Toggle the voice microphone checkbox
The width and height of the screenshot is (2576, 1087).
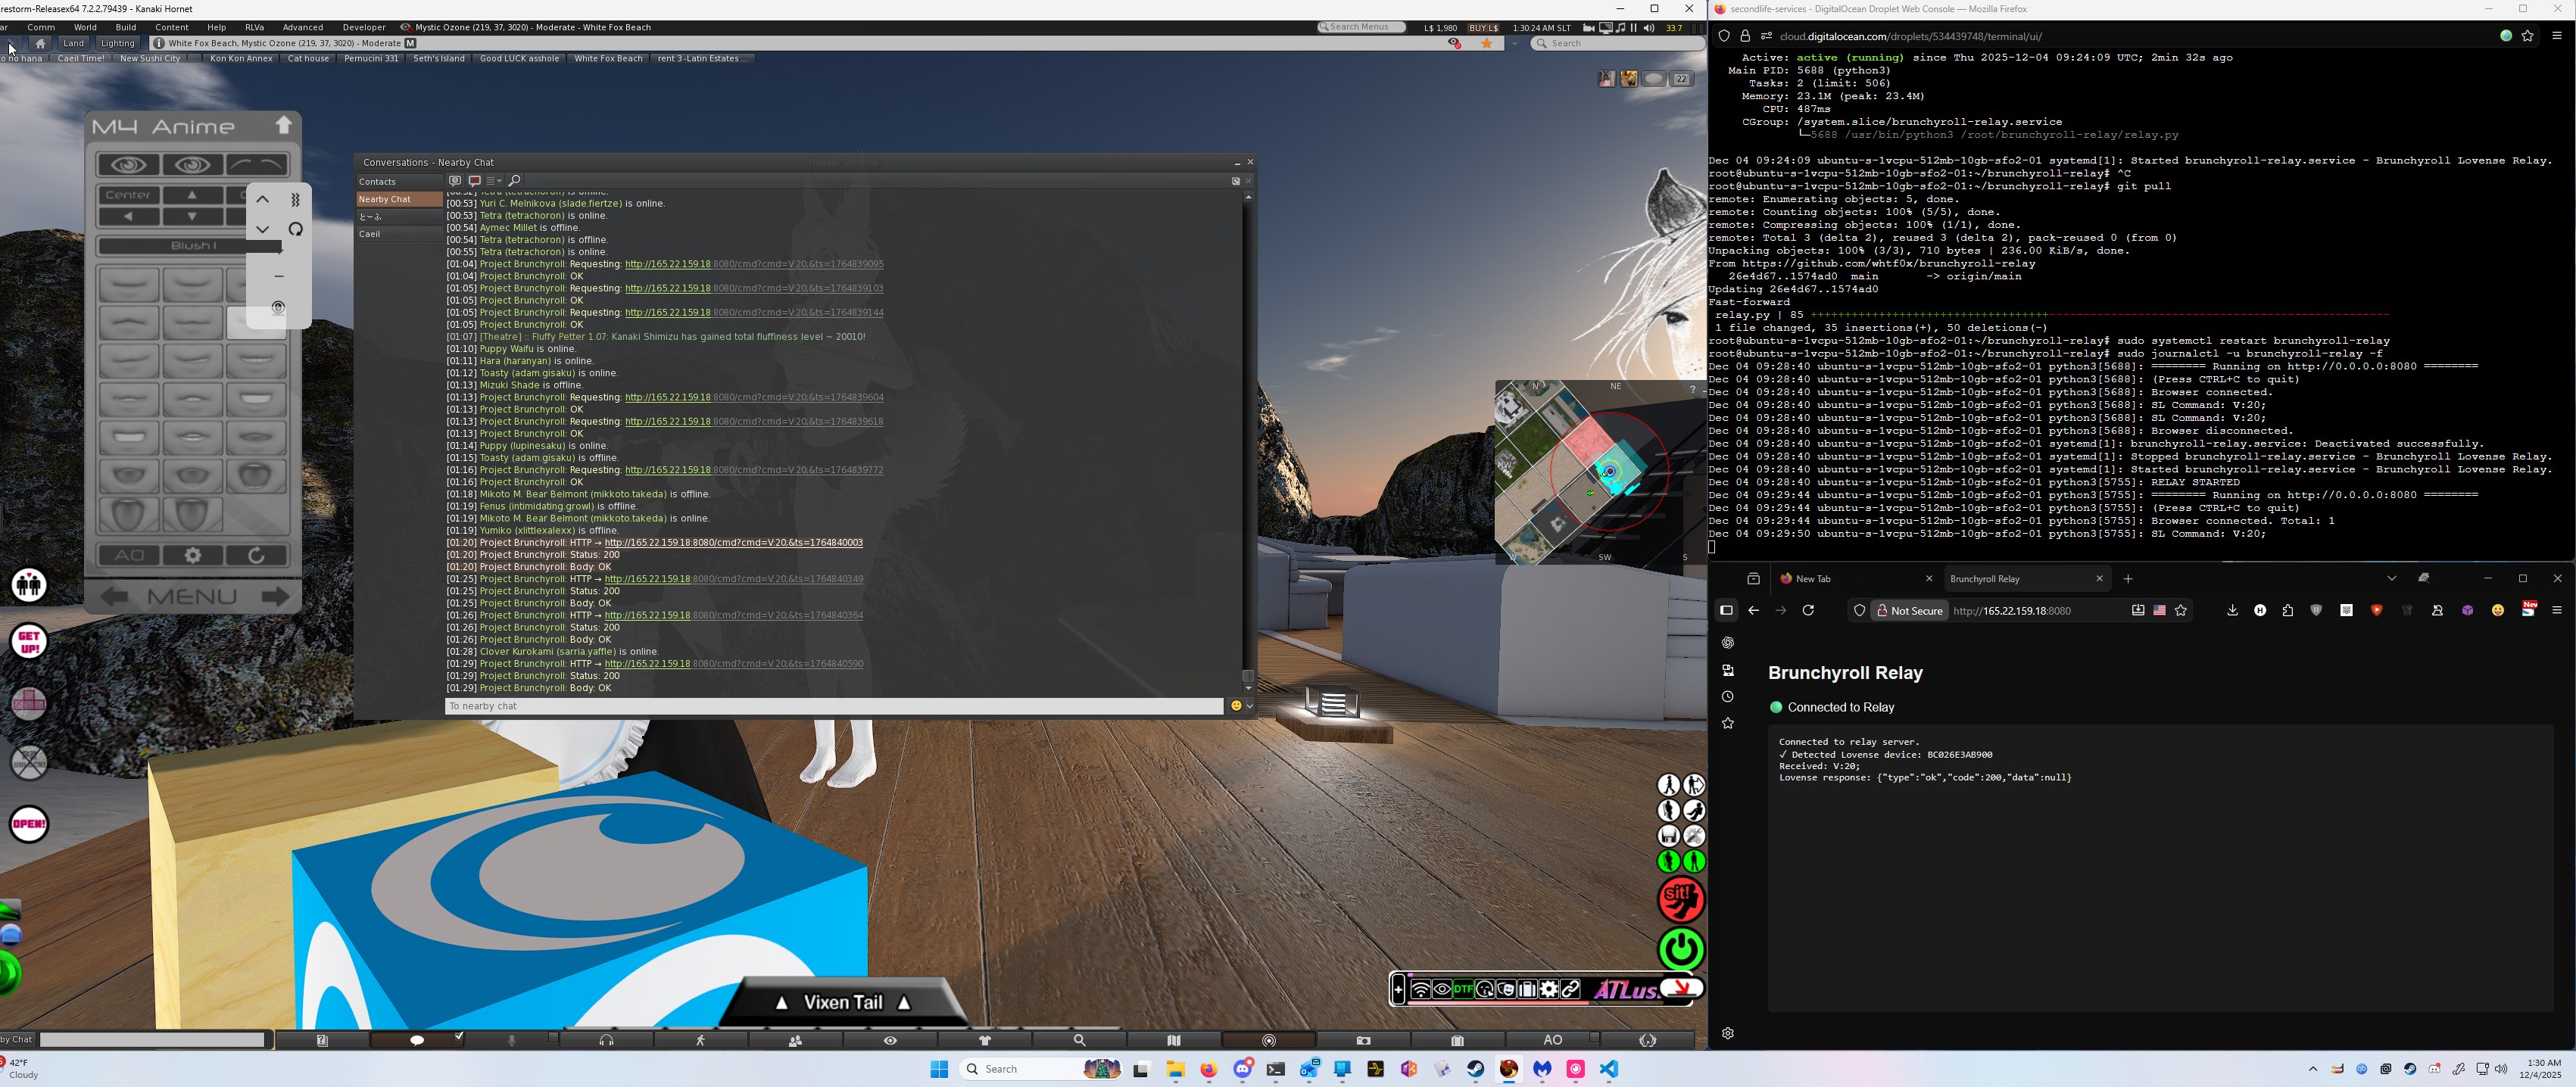pos(553,1038)
